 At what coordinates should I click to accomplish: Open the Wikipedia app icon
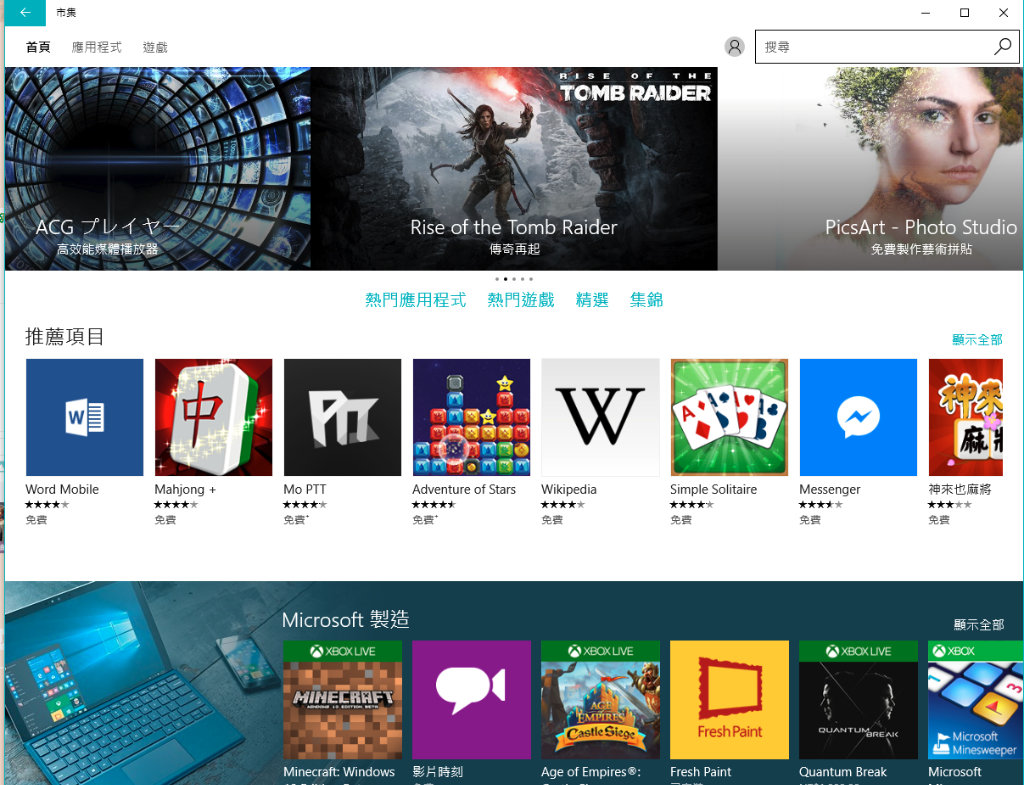pos(600,417)
